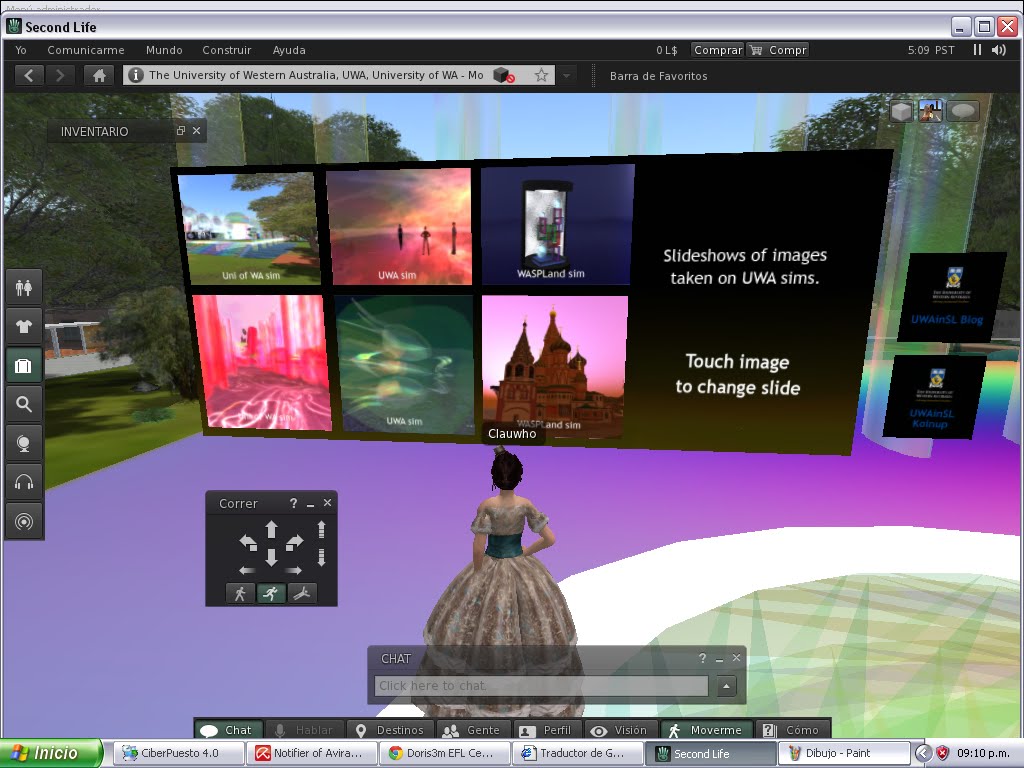Image resolution: width=1024 pixels, height=768 pixels.
Task: Open the UWAinSL Blog sign
Action: 950,297
